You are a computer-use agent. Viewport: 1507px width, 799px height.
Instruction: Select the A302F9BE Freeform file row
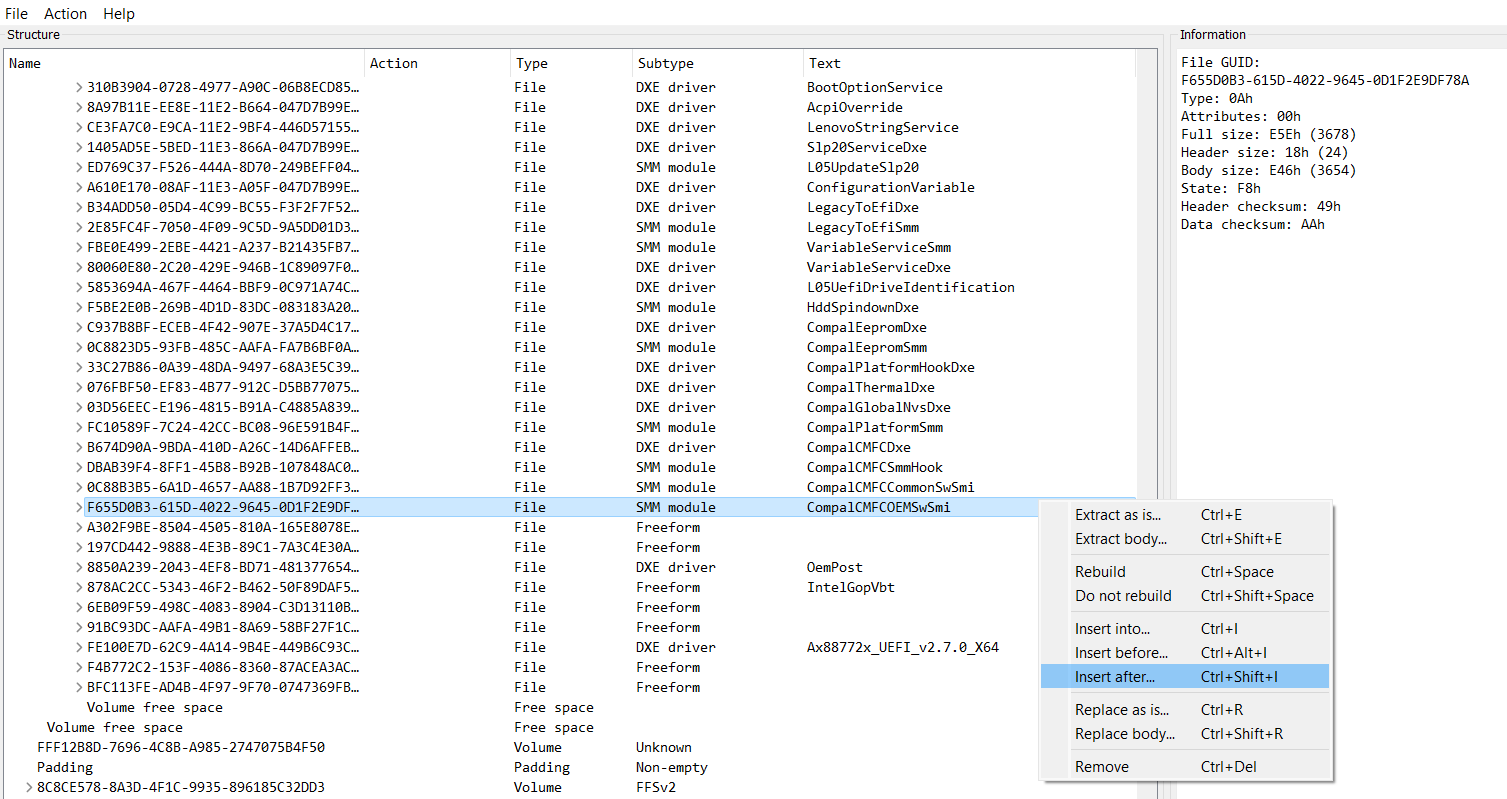point(570,527)
